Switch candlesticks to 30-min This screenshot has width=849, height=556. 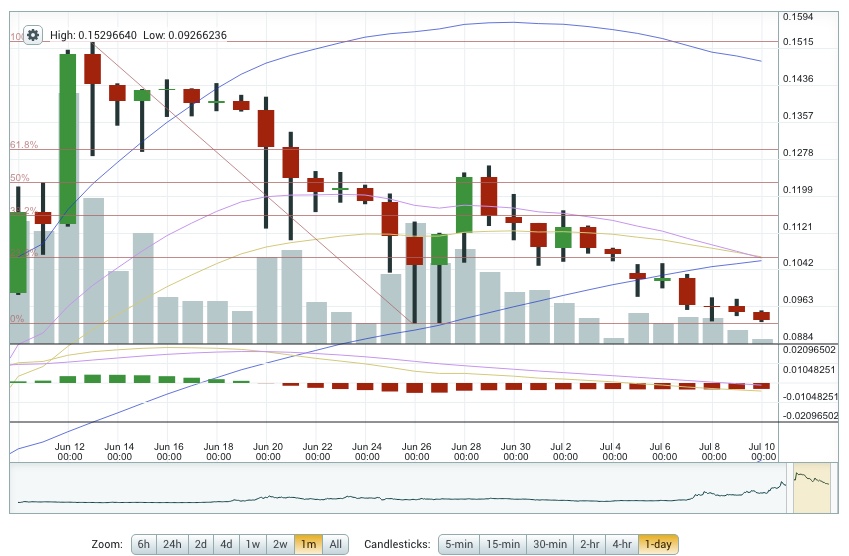click(x=550, y=544)
